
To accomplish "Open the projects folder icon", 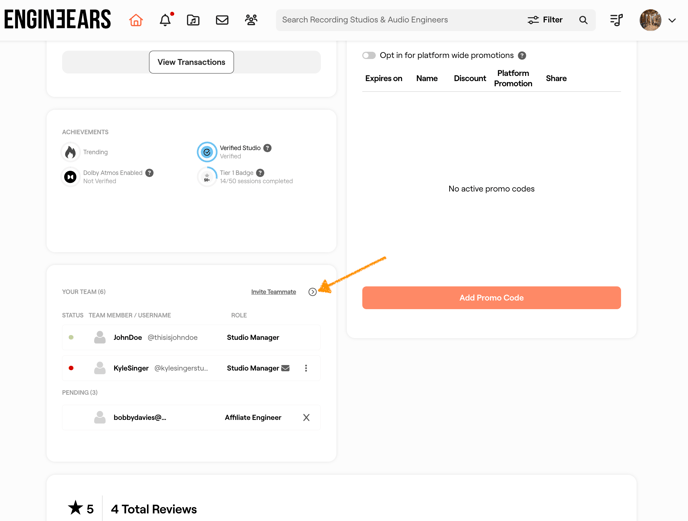I will (193, 20).
